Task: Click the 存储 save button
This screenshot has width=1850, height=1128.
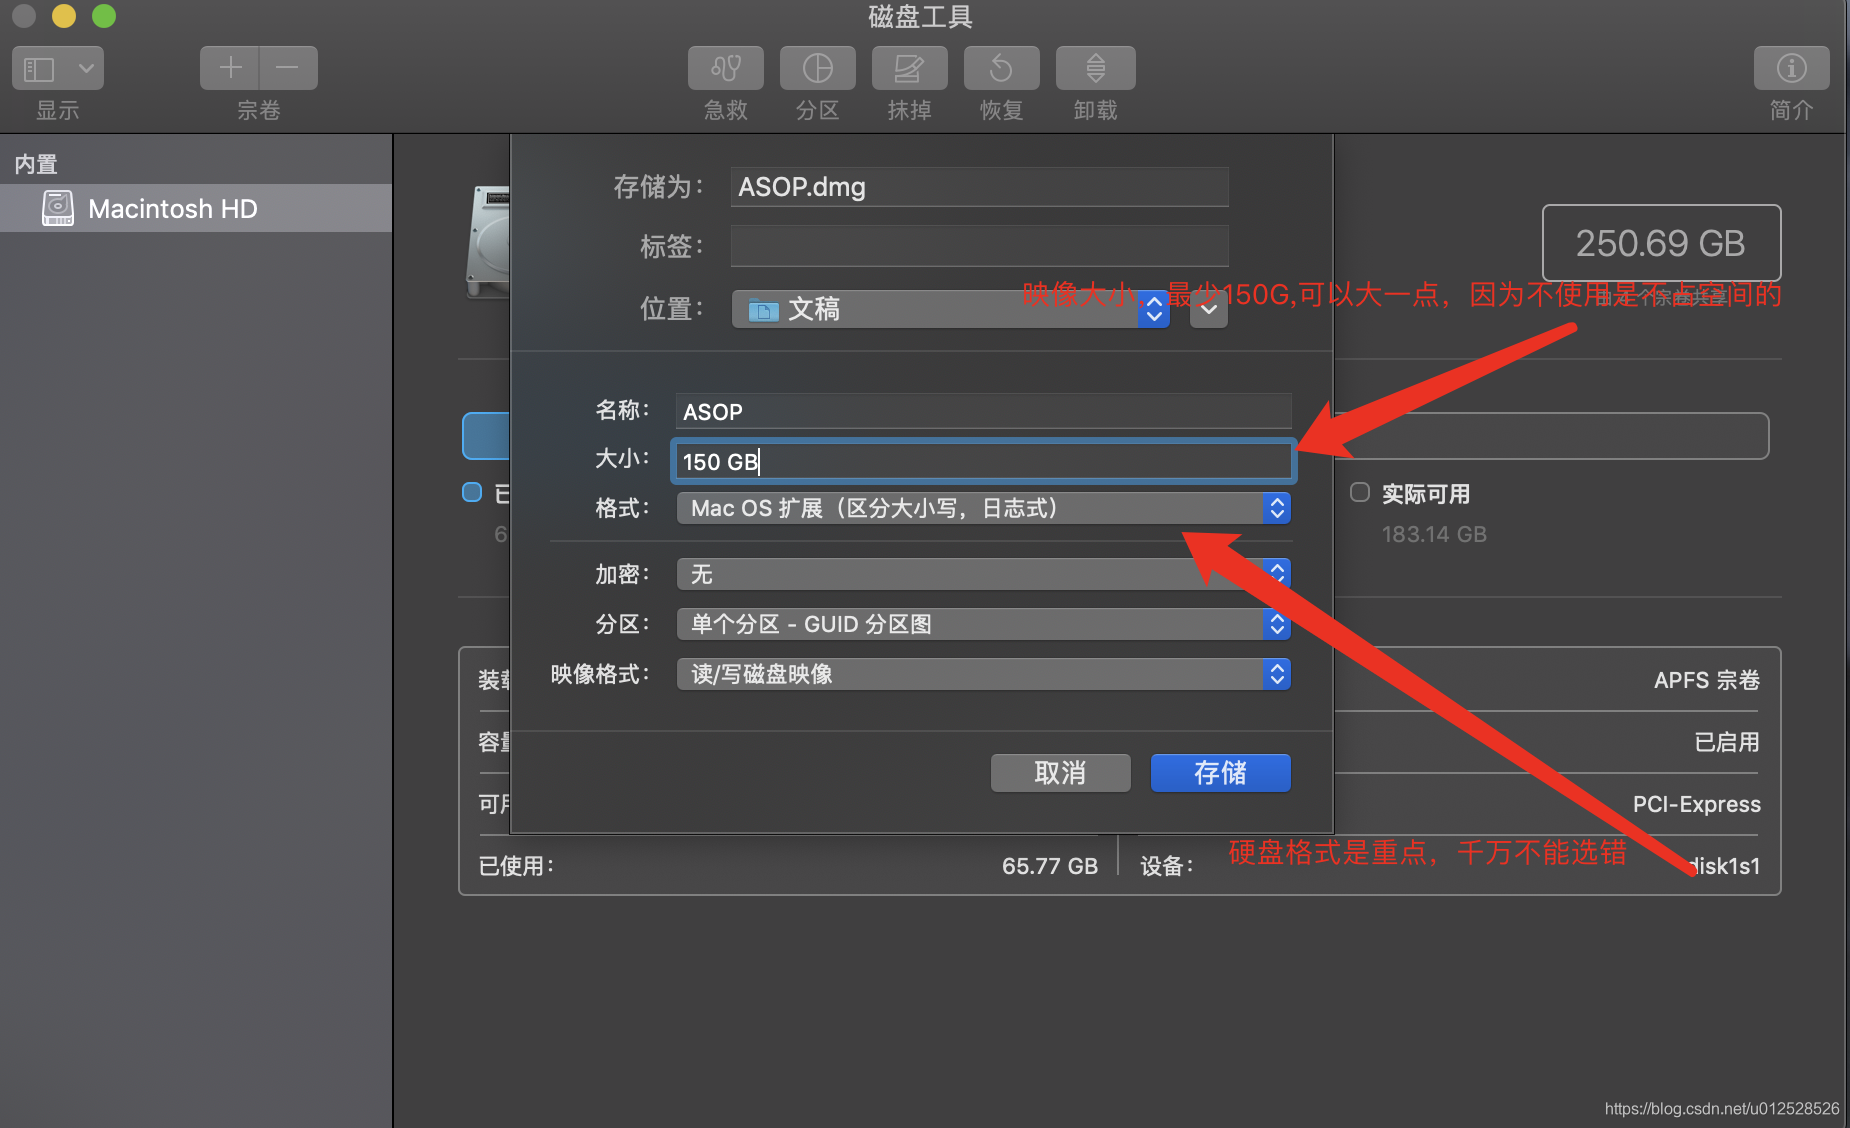Action: tap(1220, 773)
